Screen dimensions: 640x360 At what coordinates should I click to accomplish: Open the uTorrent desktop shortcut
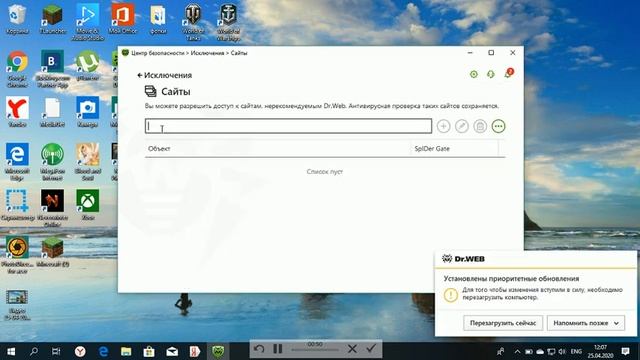87,65
